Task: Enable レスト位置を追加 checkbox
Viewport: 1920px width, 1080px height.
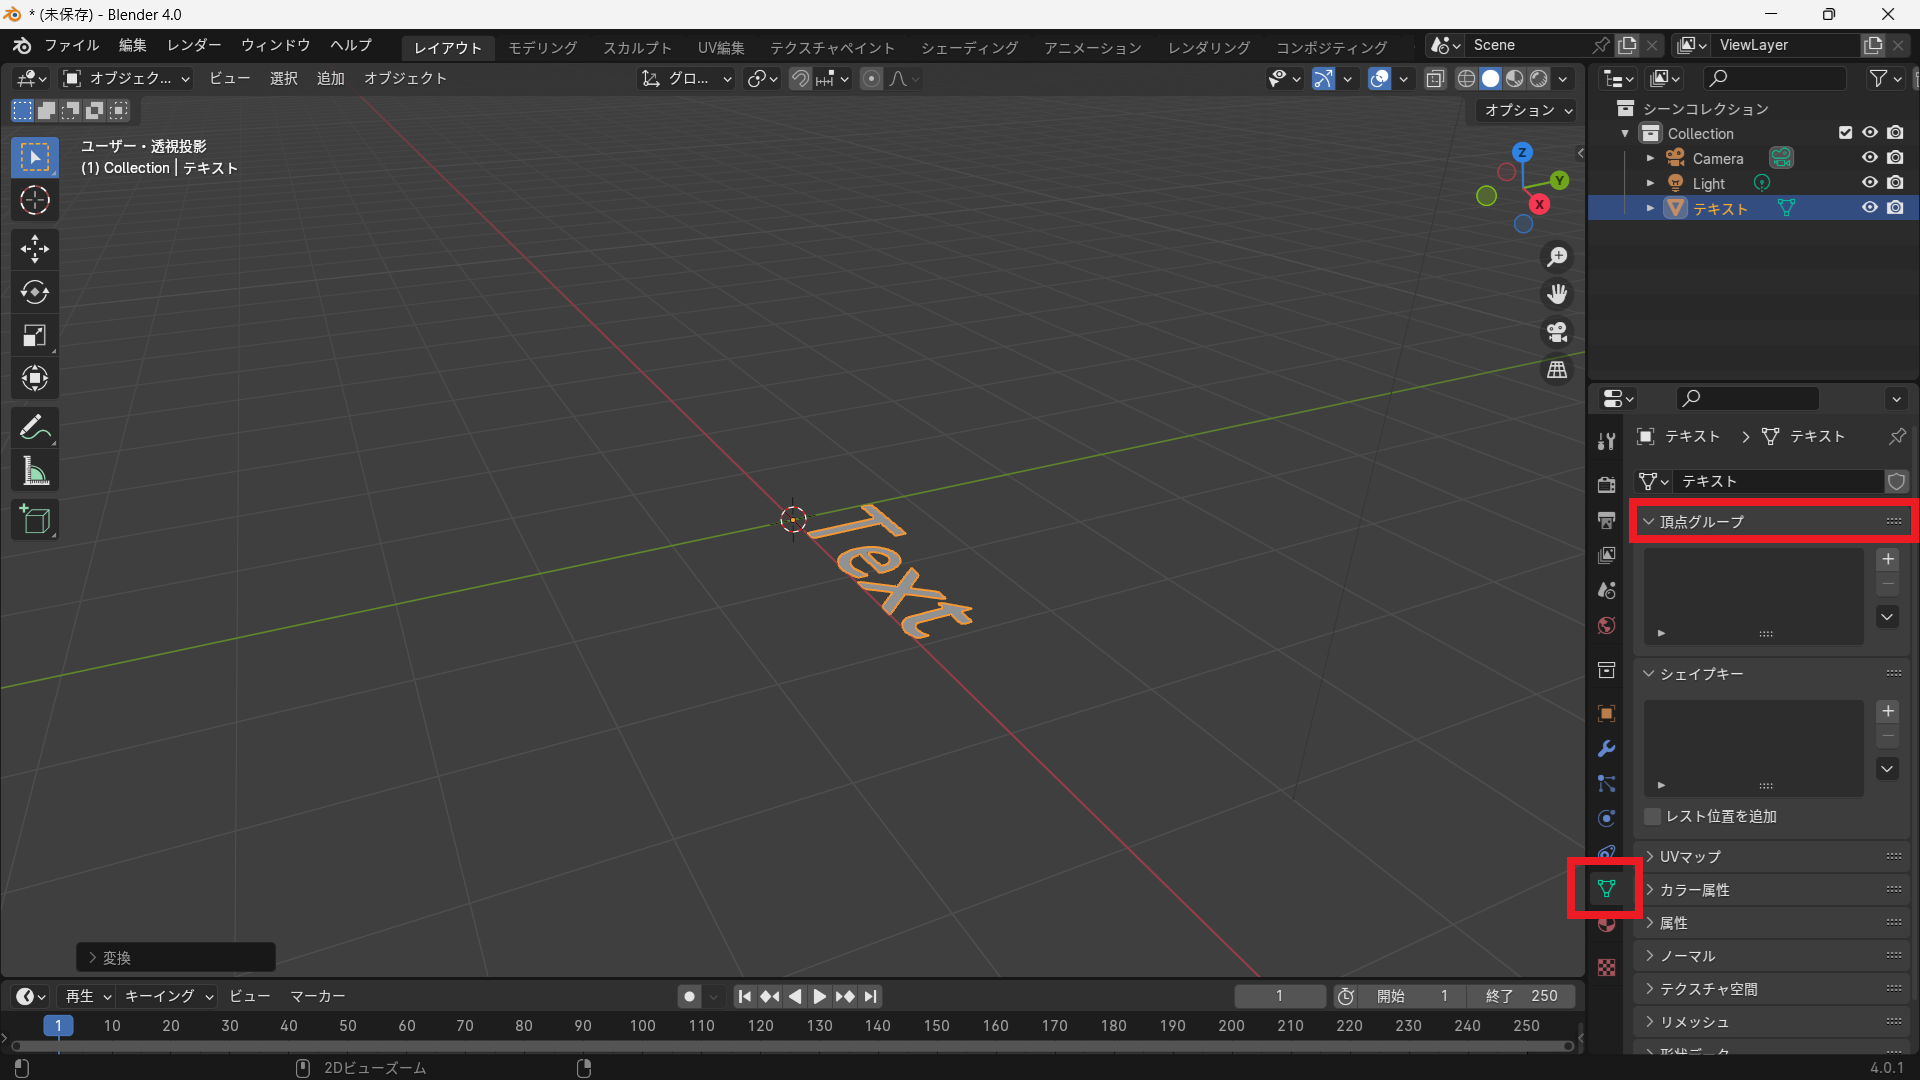Action: (1653, 817)
